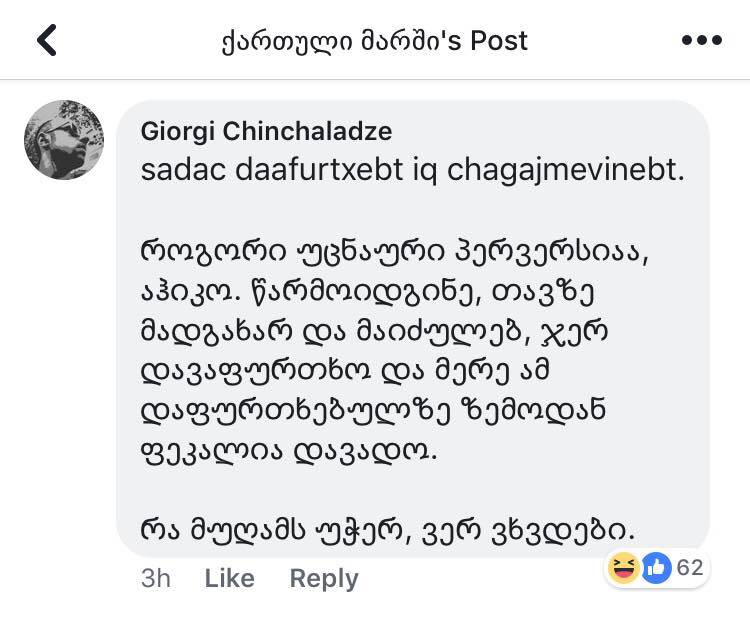
Task: Reply to Giorgi's comment
Action: click(324, 579)
